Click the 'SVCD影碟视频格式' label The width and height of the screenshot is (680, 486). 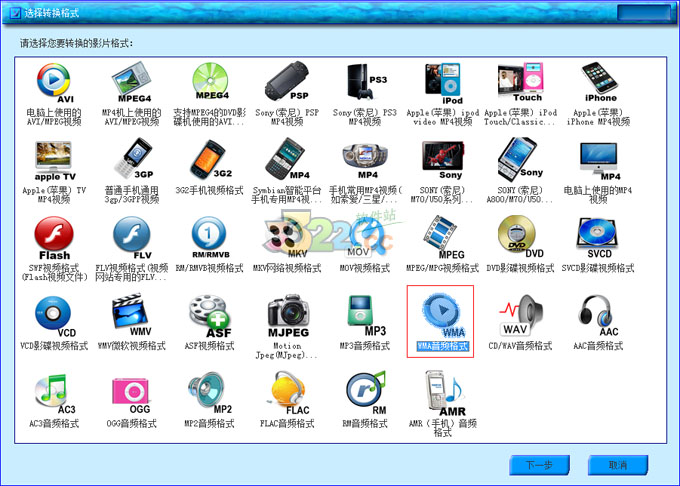pyautogui.click(x=598, y=268)
